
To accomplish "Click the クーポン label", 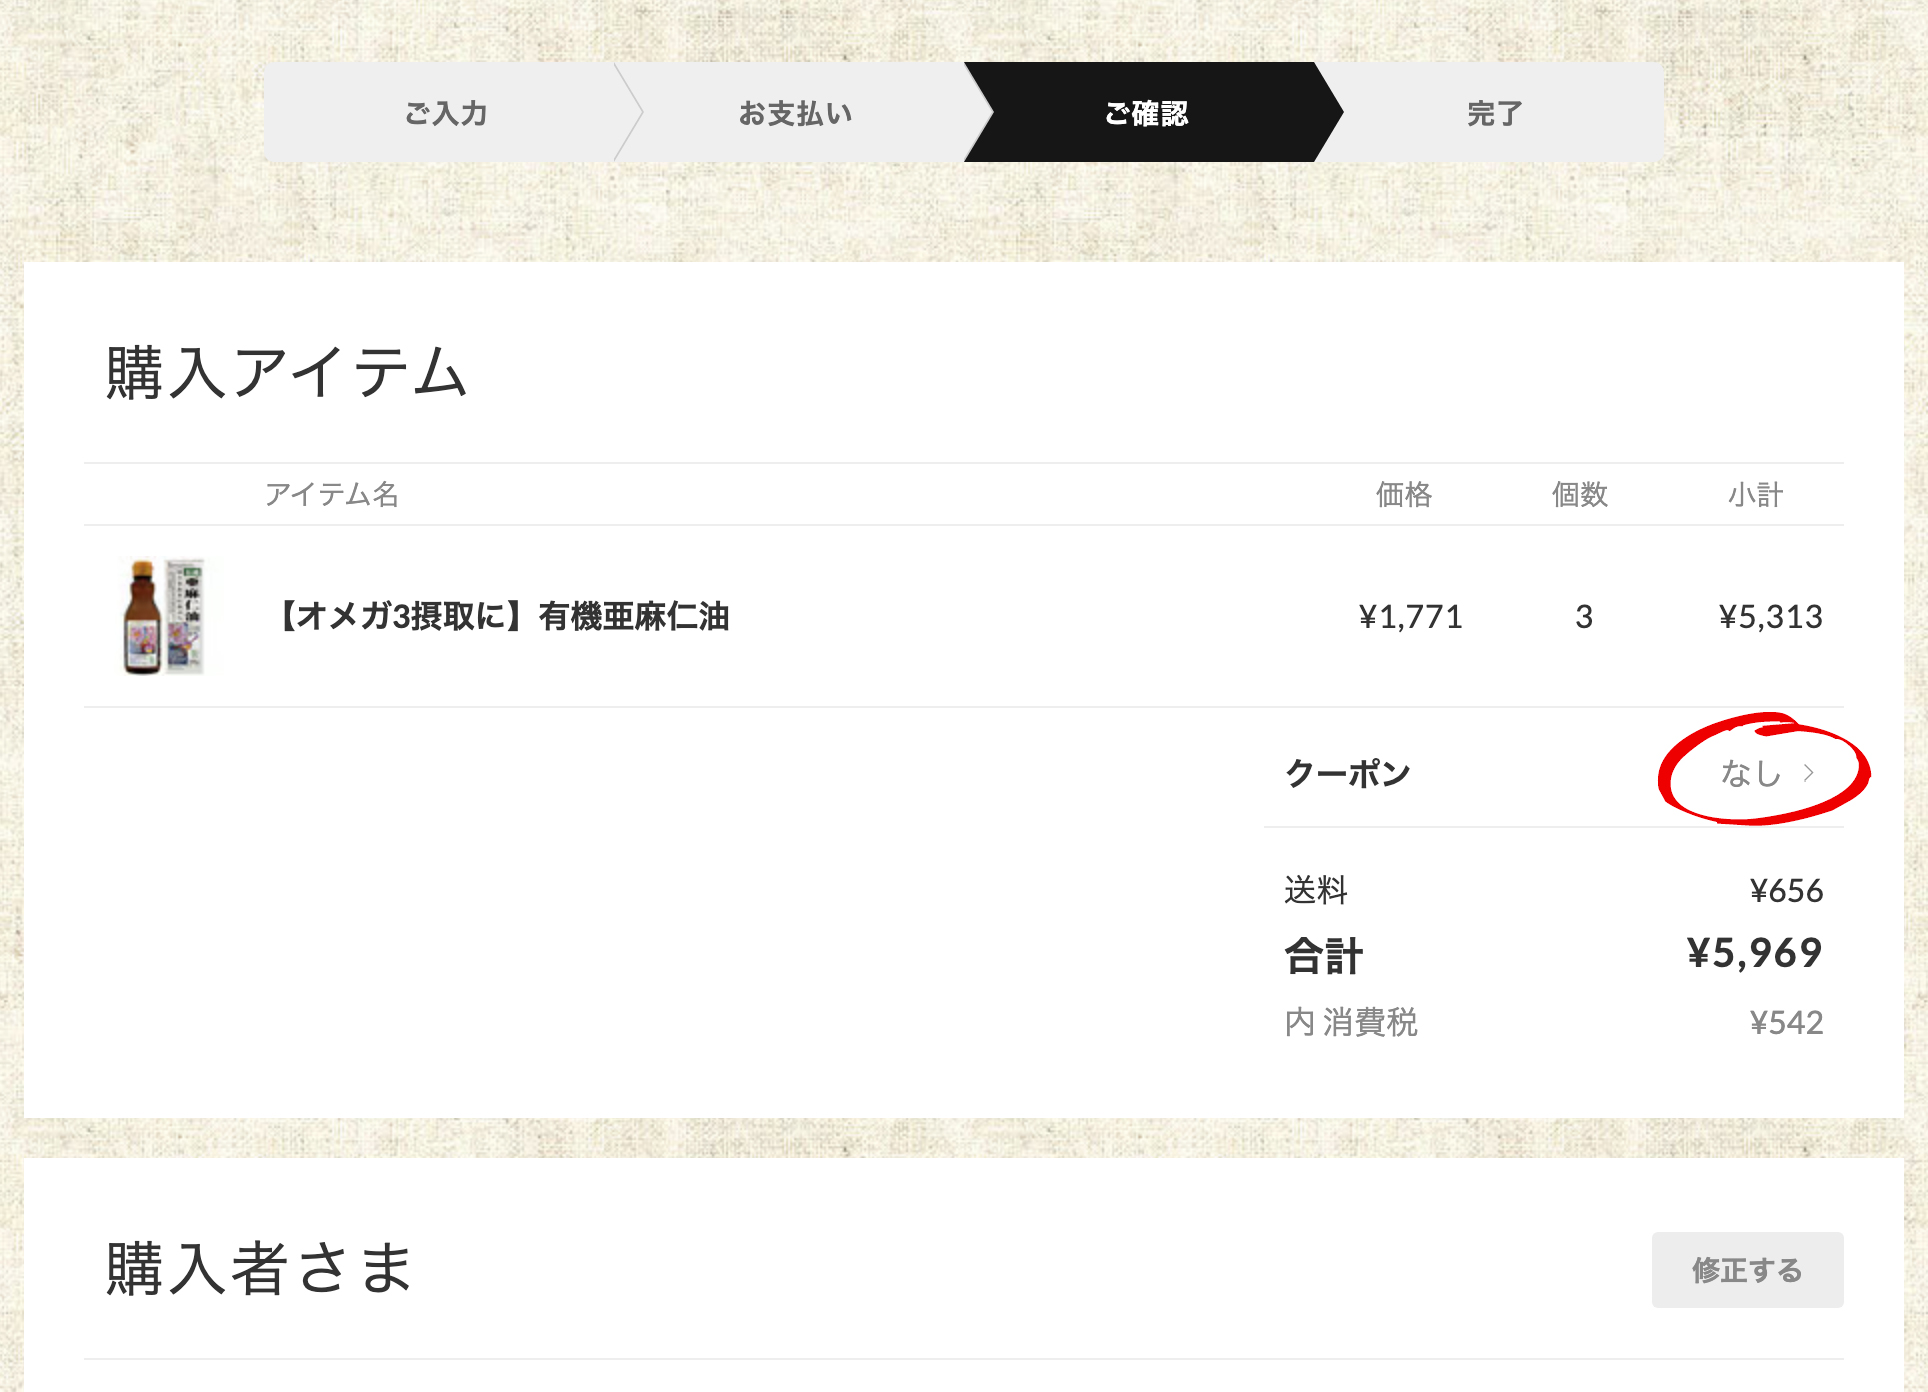I will pos(1347,772).
